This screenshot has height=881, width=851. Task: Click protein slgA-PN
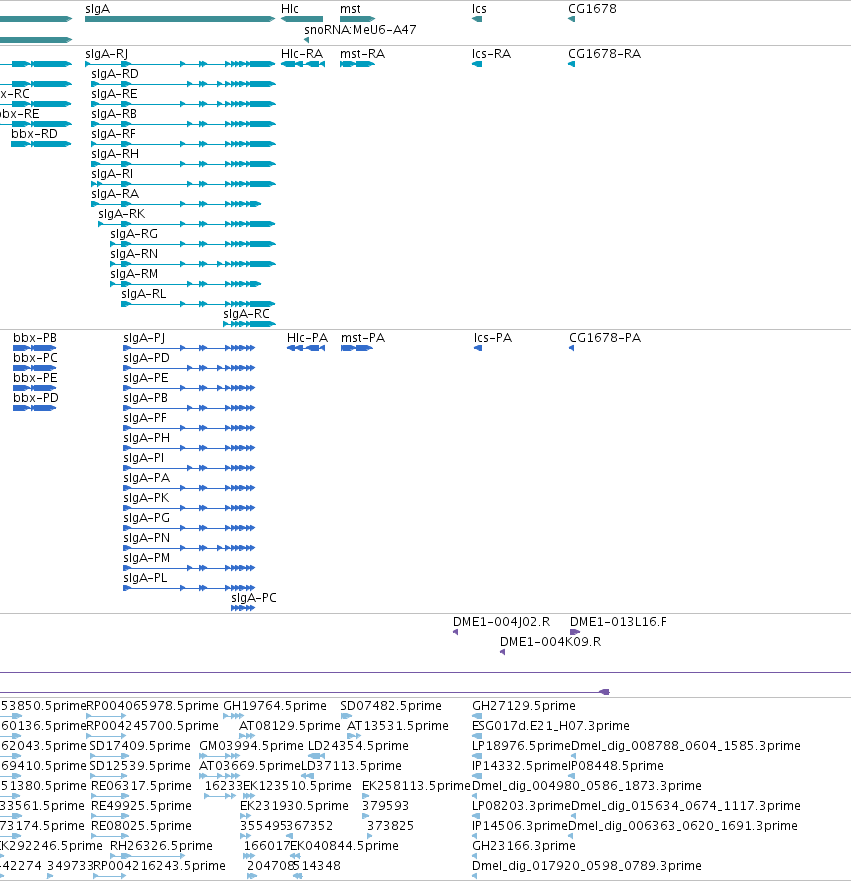coord(189,548)
